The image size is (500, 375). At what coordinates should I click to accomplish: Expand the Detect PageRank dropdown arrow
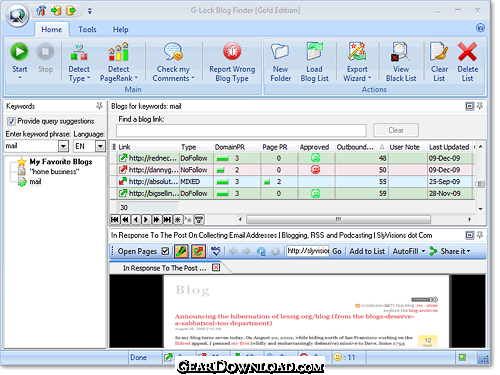pyautogui.click(x=136, y=78)
